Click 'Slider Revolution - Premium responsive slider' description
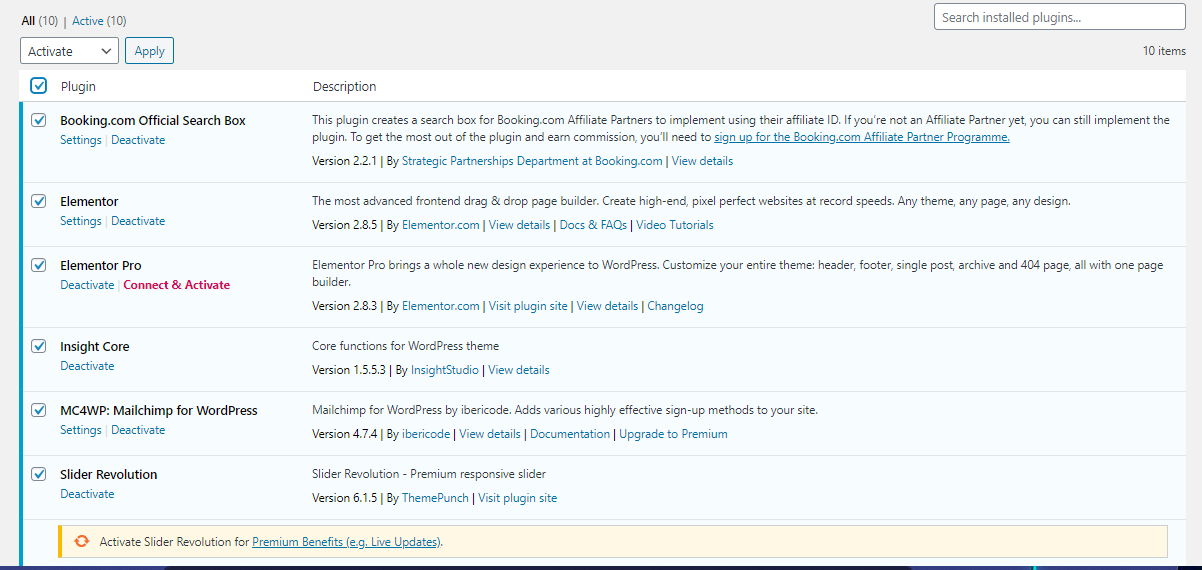This screenshot has height=570, width=1202. coord(429,474)
